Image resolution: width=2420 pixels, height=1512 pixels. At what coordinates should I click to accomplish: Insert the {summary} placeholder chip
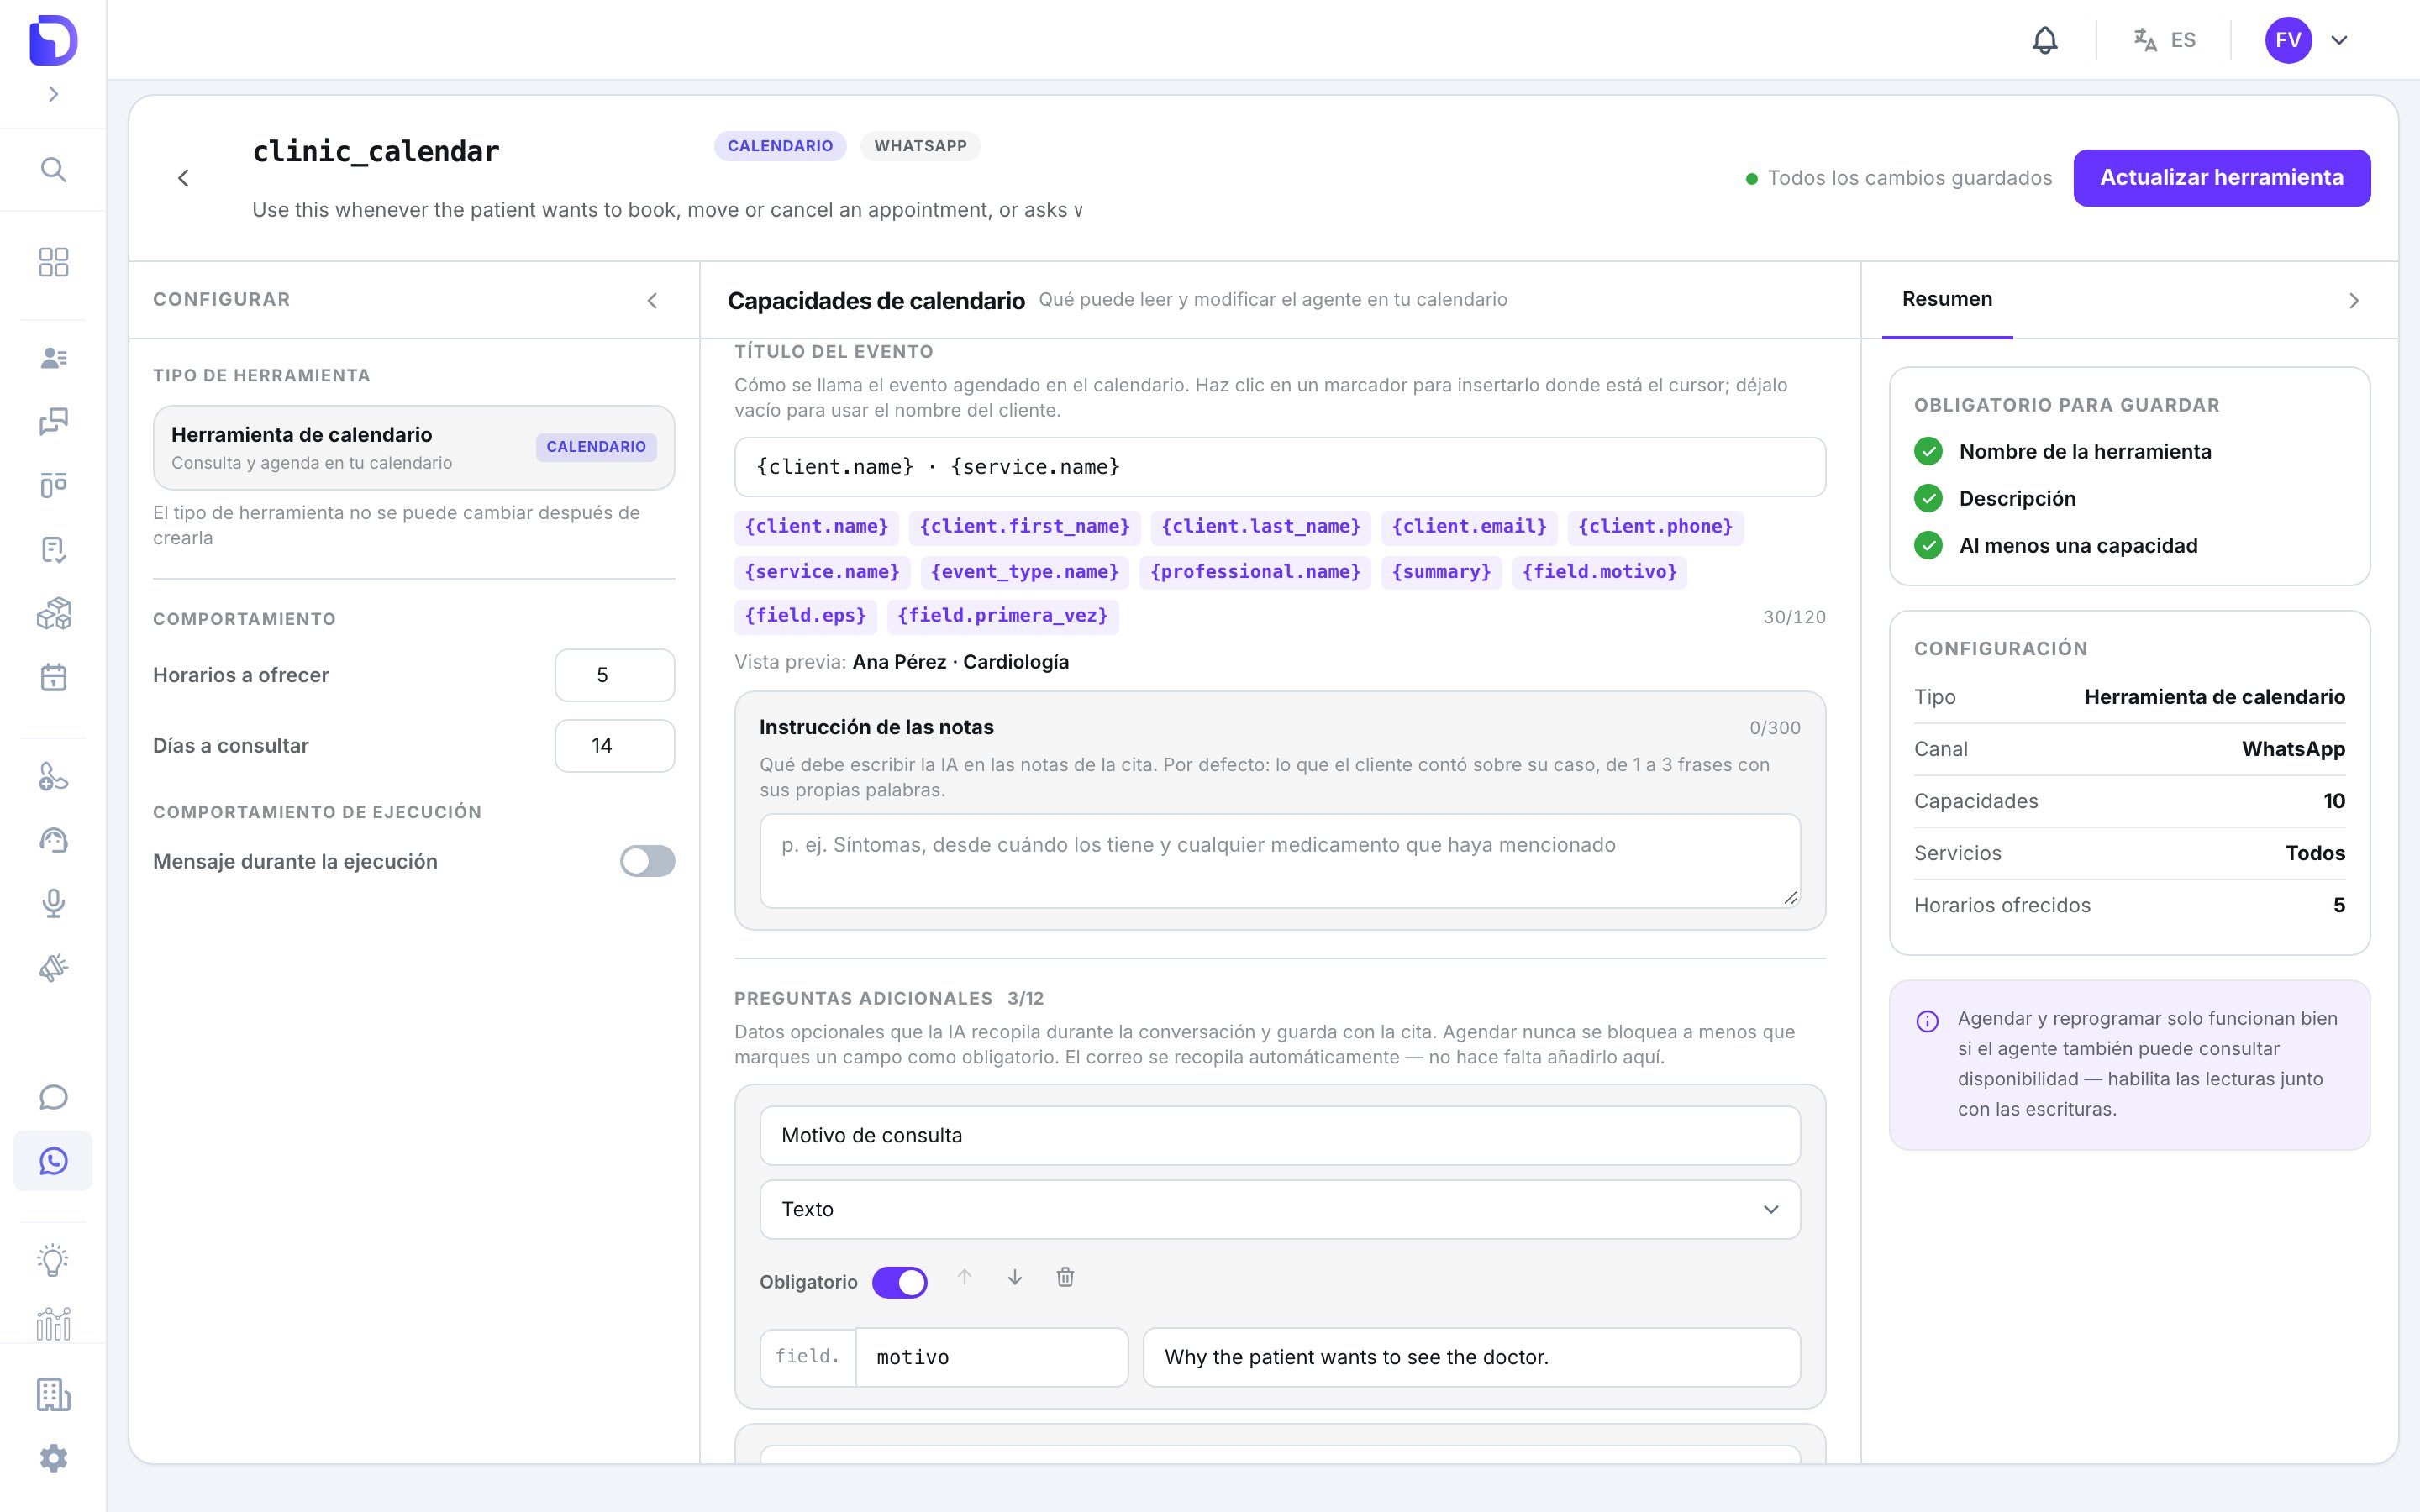[x=1441, y=572]
